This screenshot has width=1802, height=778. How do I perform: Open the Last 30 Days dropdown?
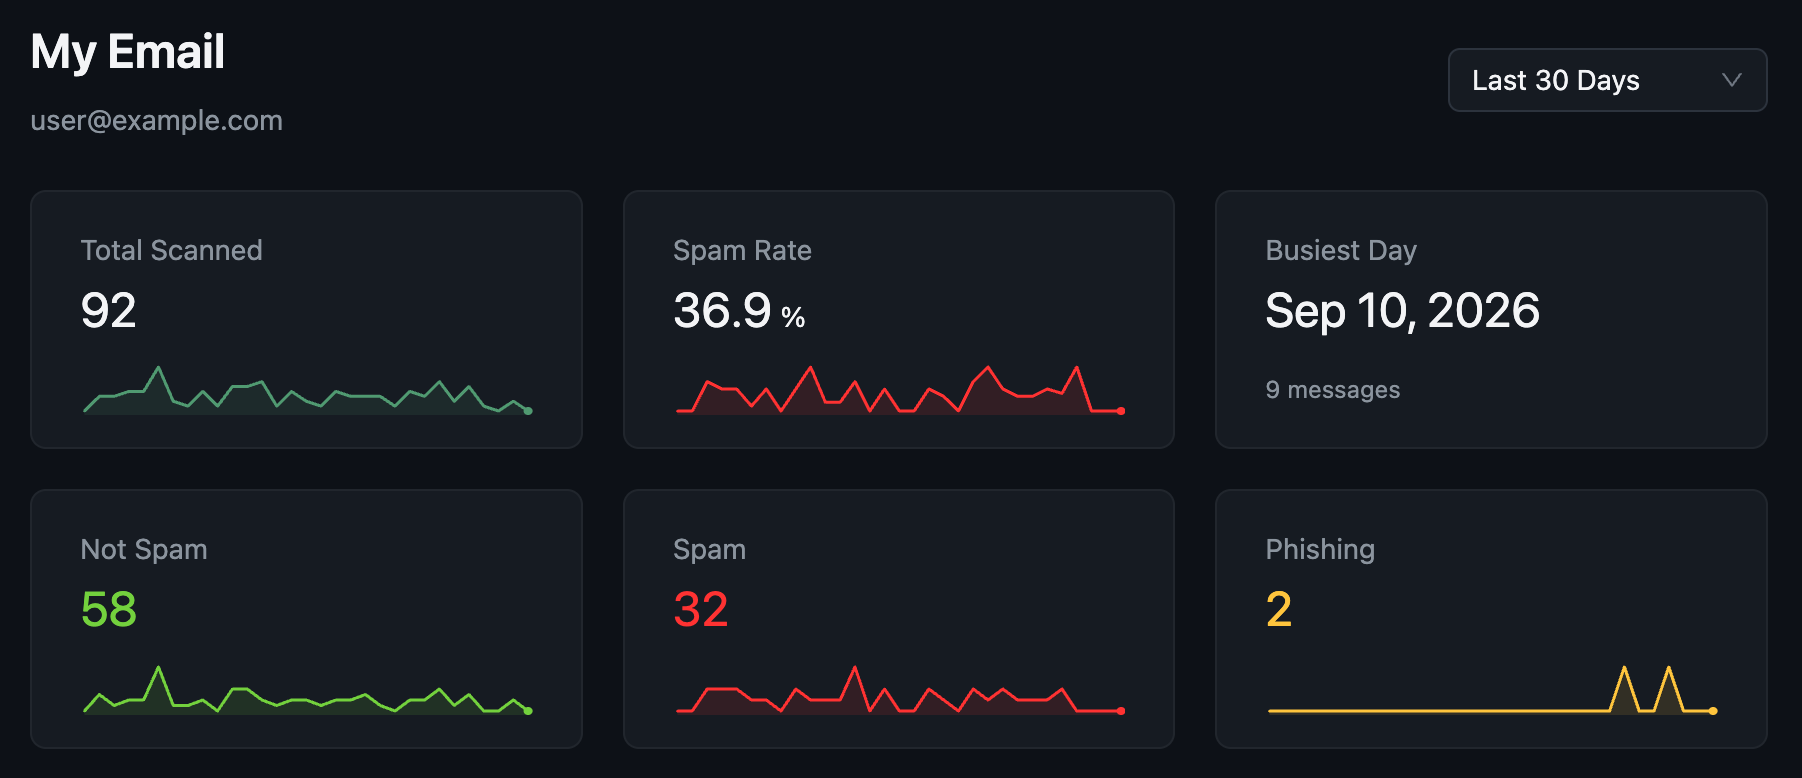(1607, 80)
